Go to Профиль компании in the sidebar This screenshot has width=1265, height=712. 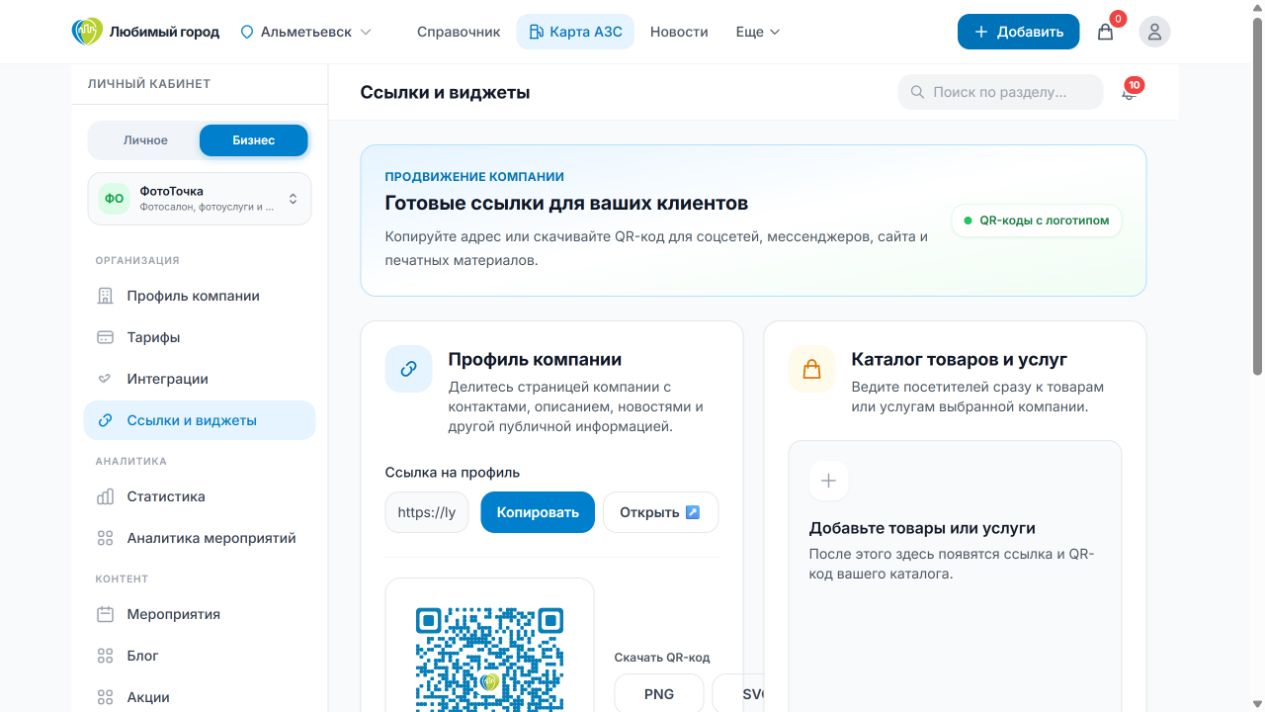(200, 296)
